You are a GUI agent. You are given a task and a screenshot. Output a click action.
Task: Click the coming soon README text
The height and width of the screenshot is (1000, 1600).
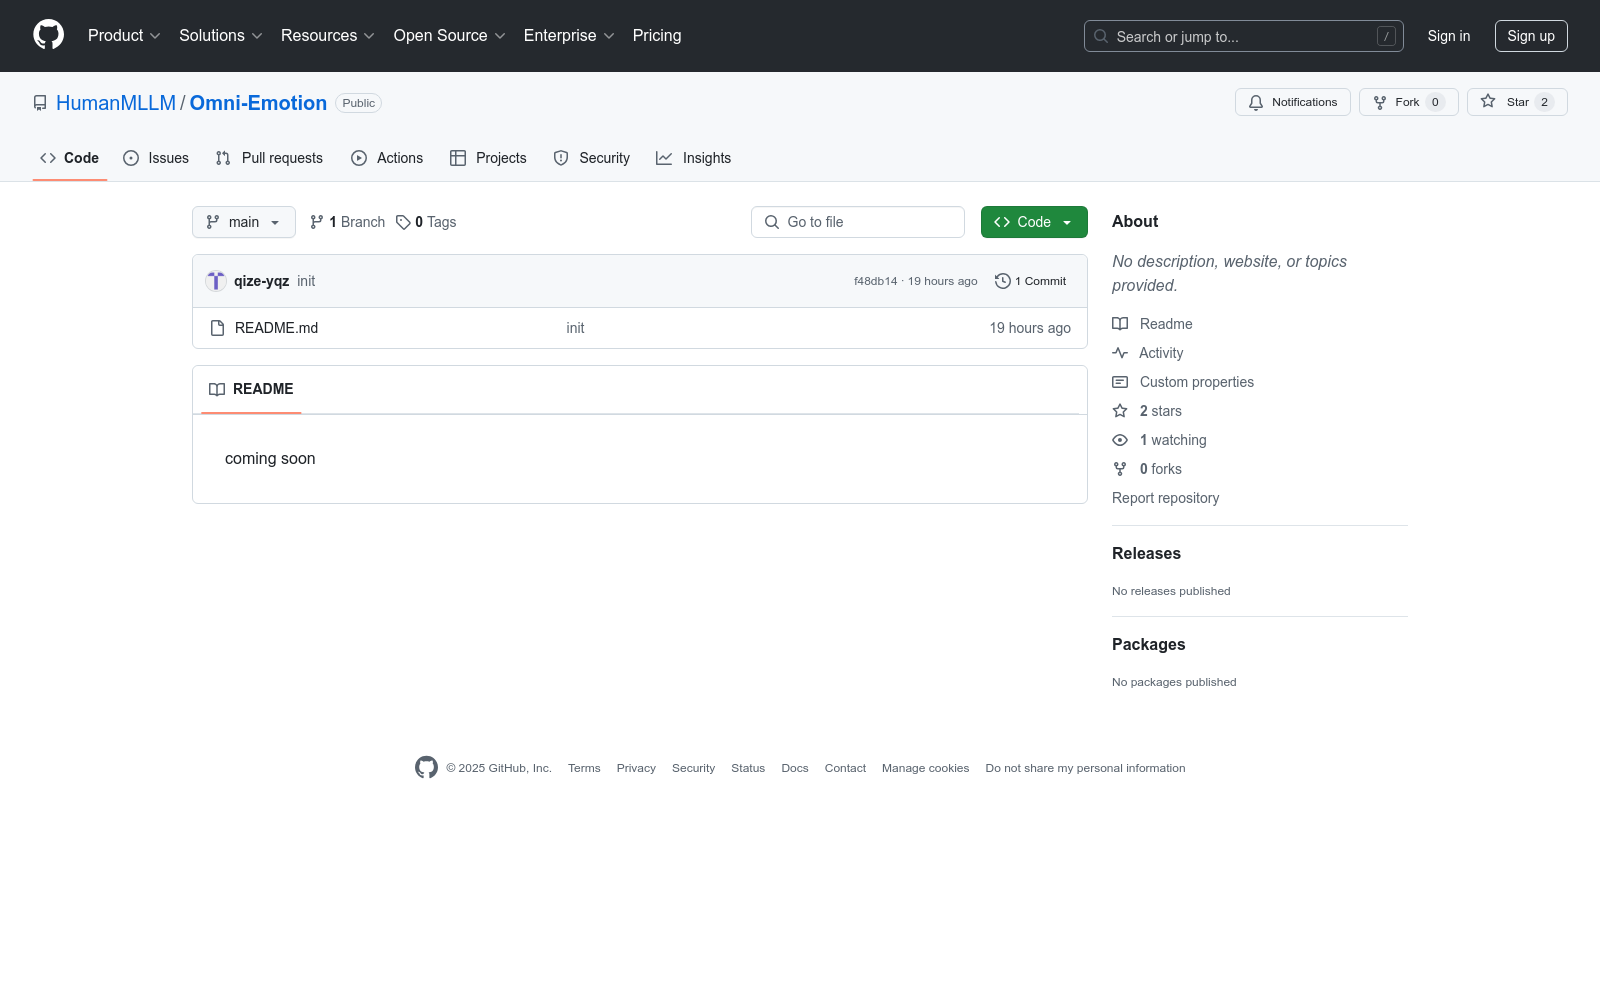coord(270,459)
